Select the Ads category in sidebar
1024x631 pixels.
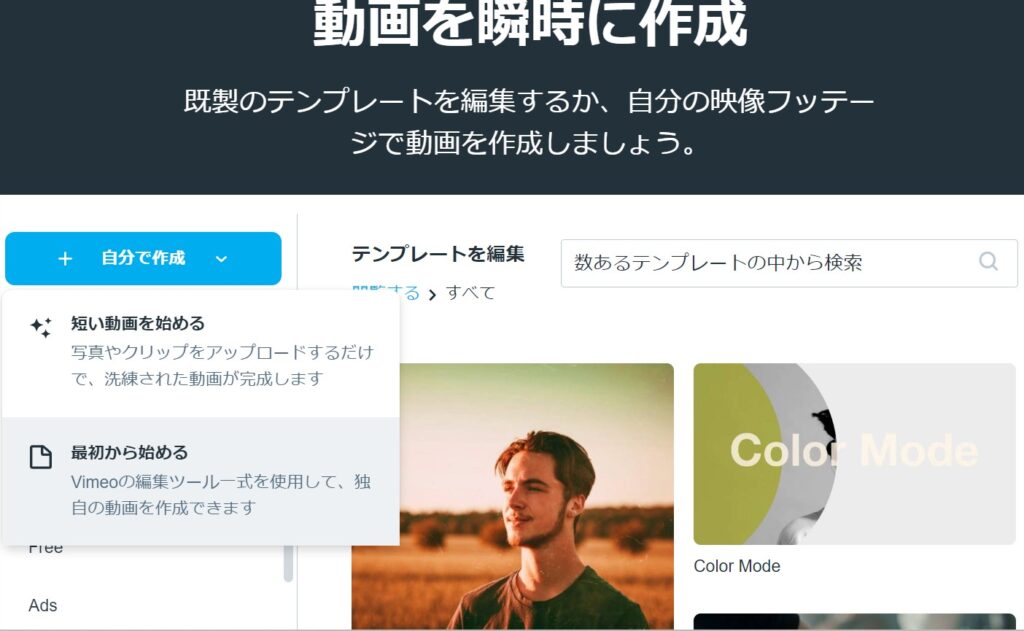click(43, 606)
